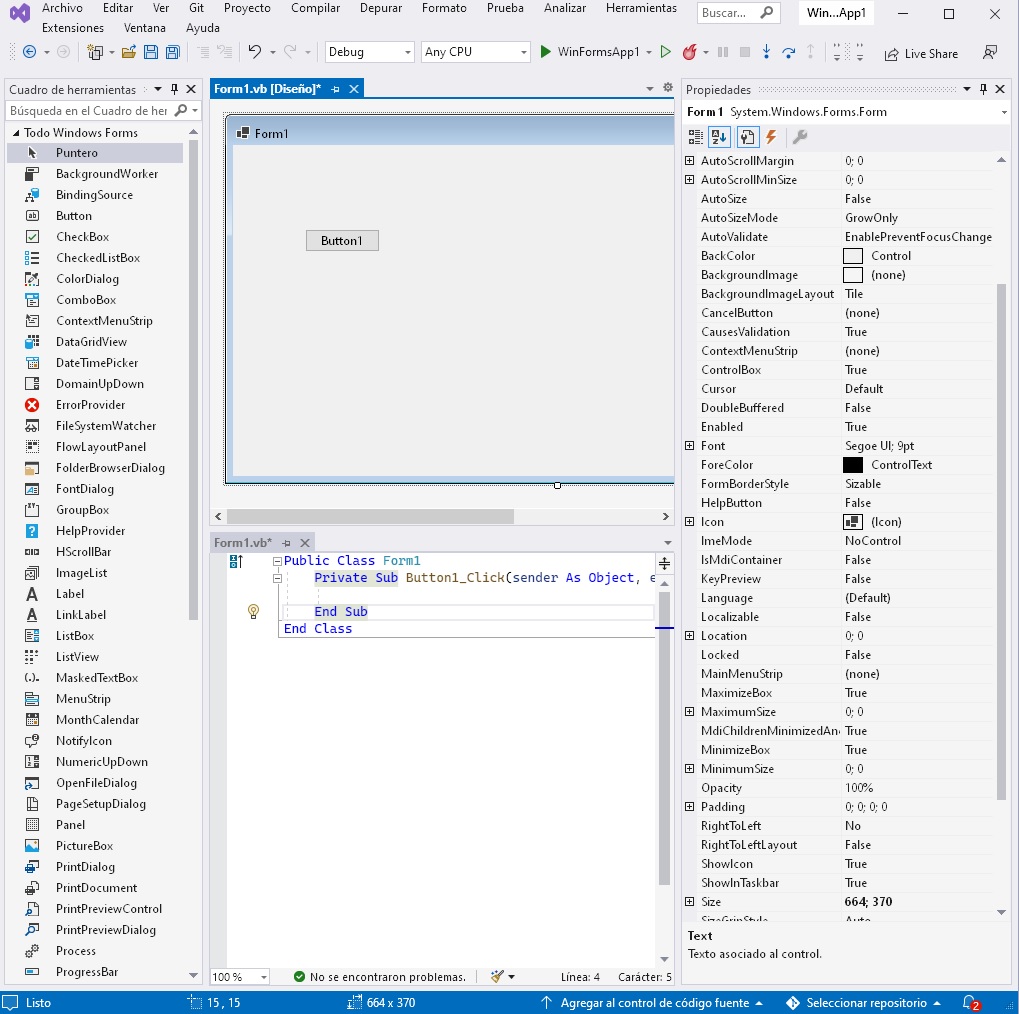Click the Hot Reload flame icon

point(690,52)
